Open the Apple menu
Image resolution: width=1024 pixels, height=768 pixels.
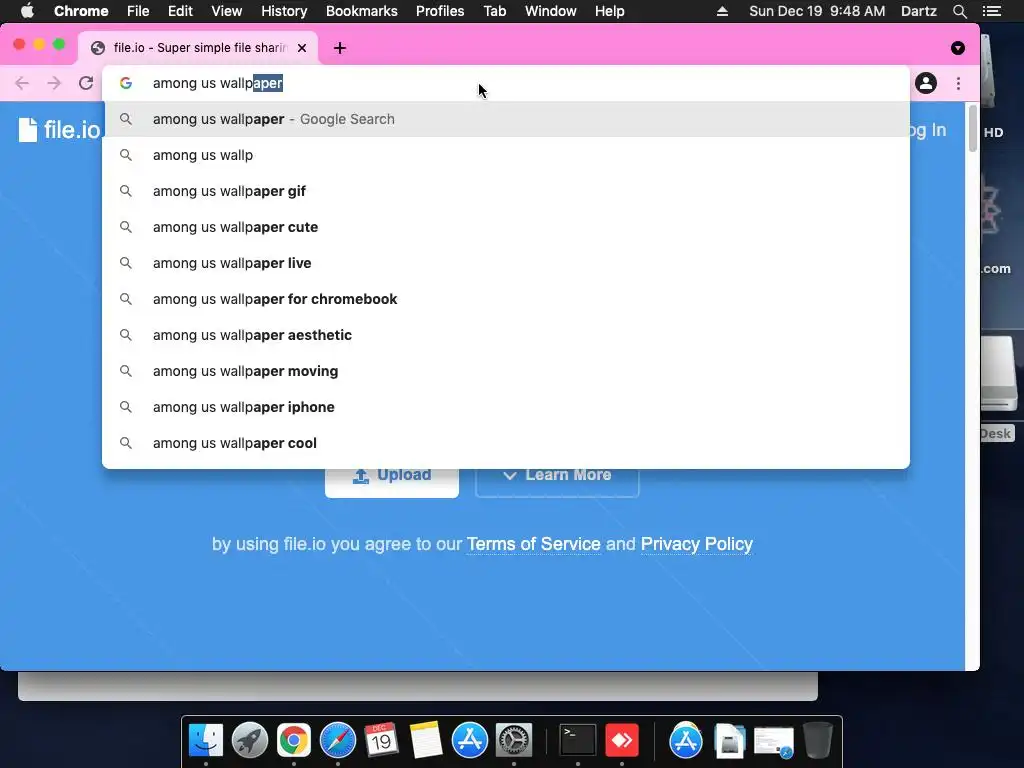(27, 11)
